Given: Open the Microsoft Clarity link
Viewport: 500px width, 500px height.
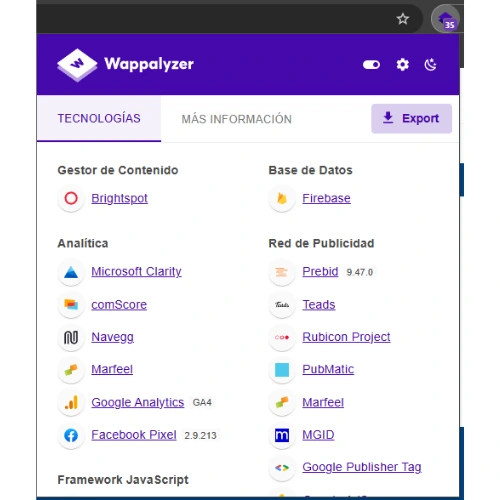Looking at the screenshot, I should coord(136,272).
